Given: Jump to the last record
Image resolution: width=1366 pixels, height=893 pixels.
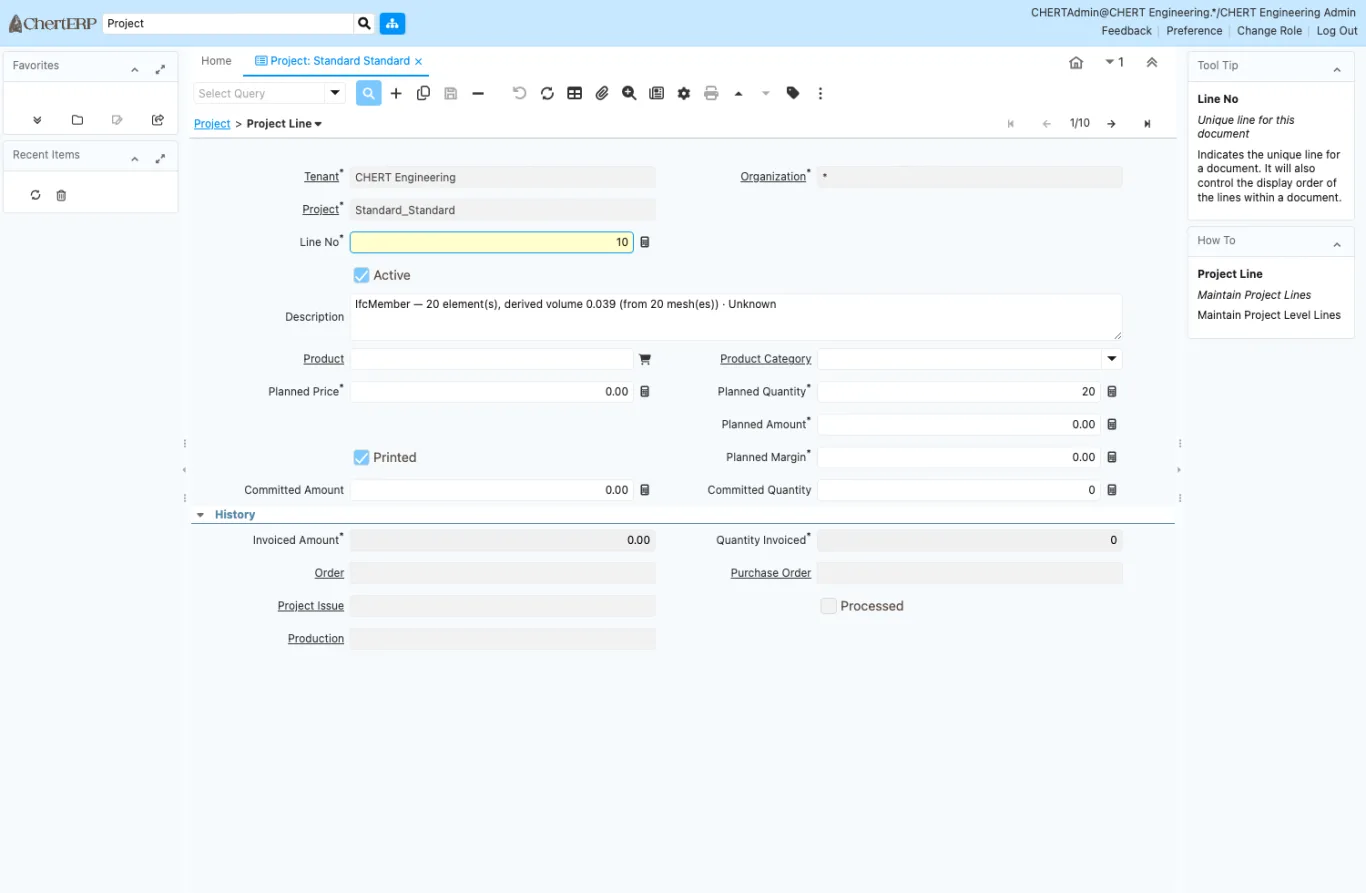Looking at the screenshot, I should click(1147, 124).
